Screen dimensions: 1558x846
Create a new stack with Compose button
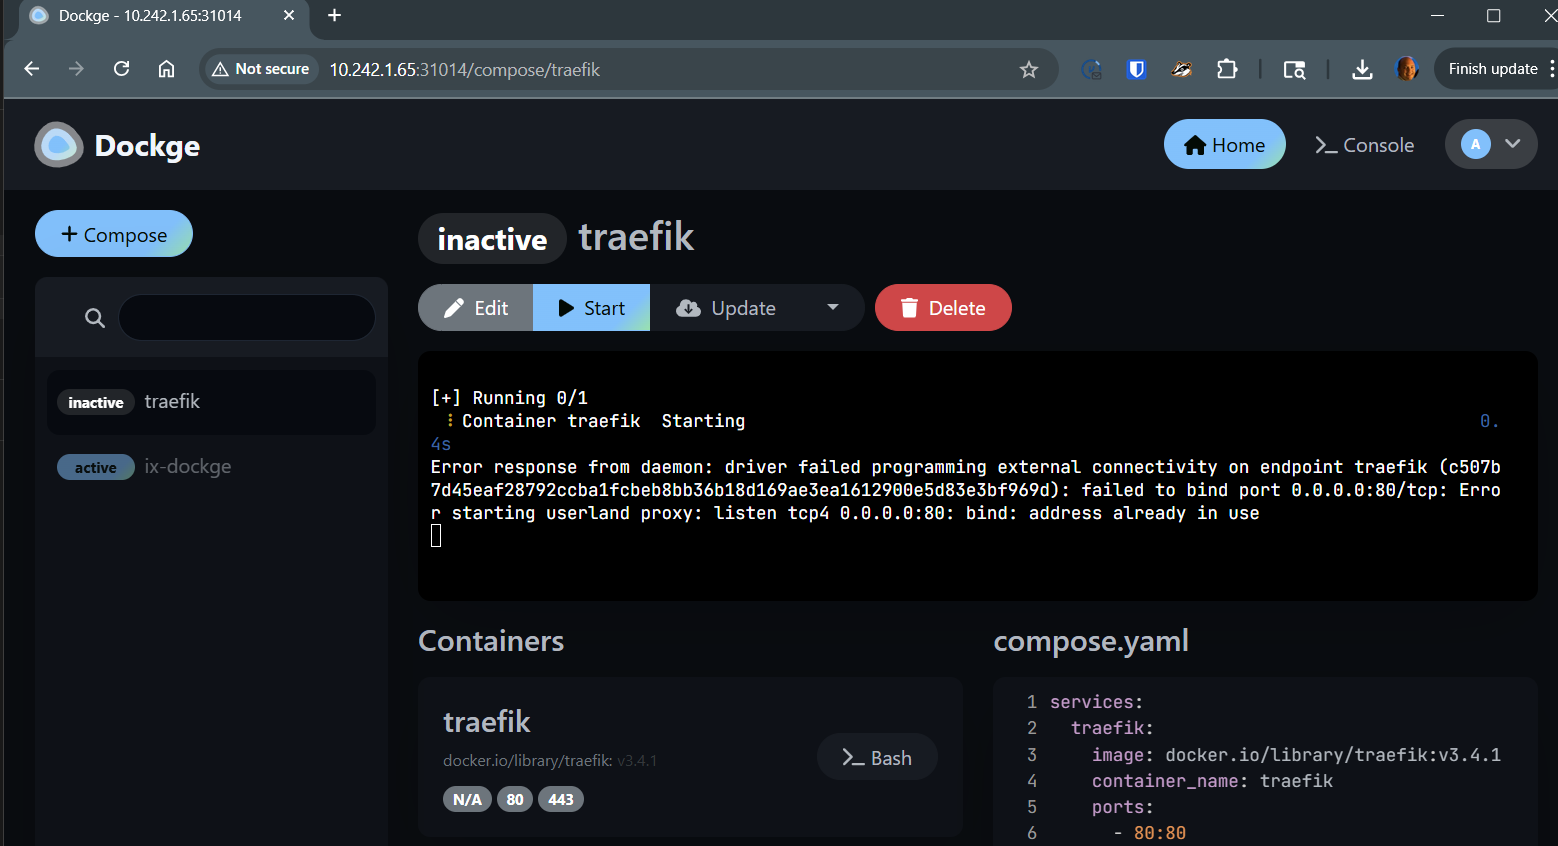tap(114, 234)
